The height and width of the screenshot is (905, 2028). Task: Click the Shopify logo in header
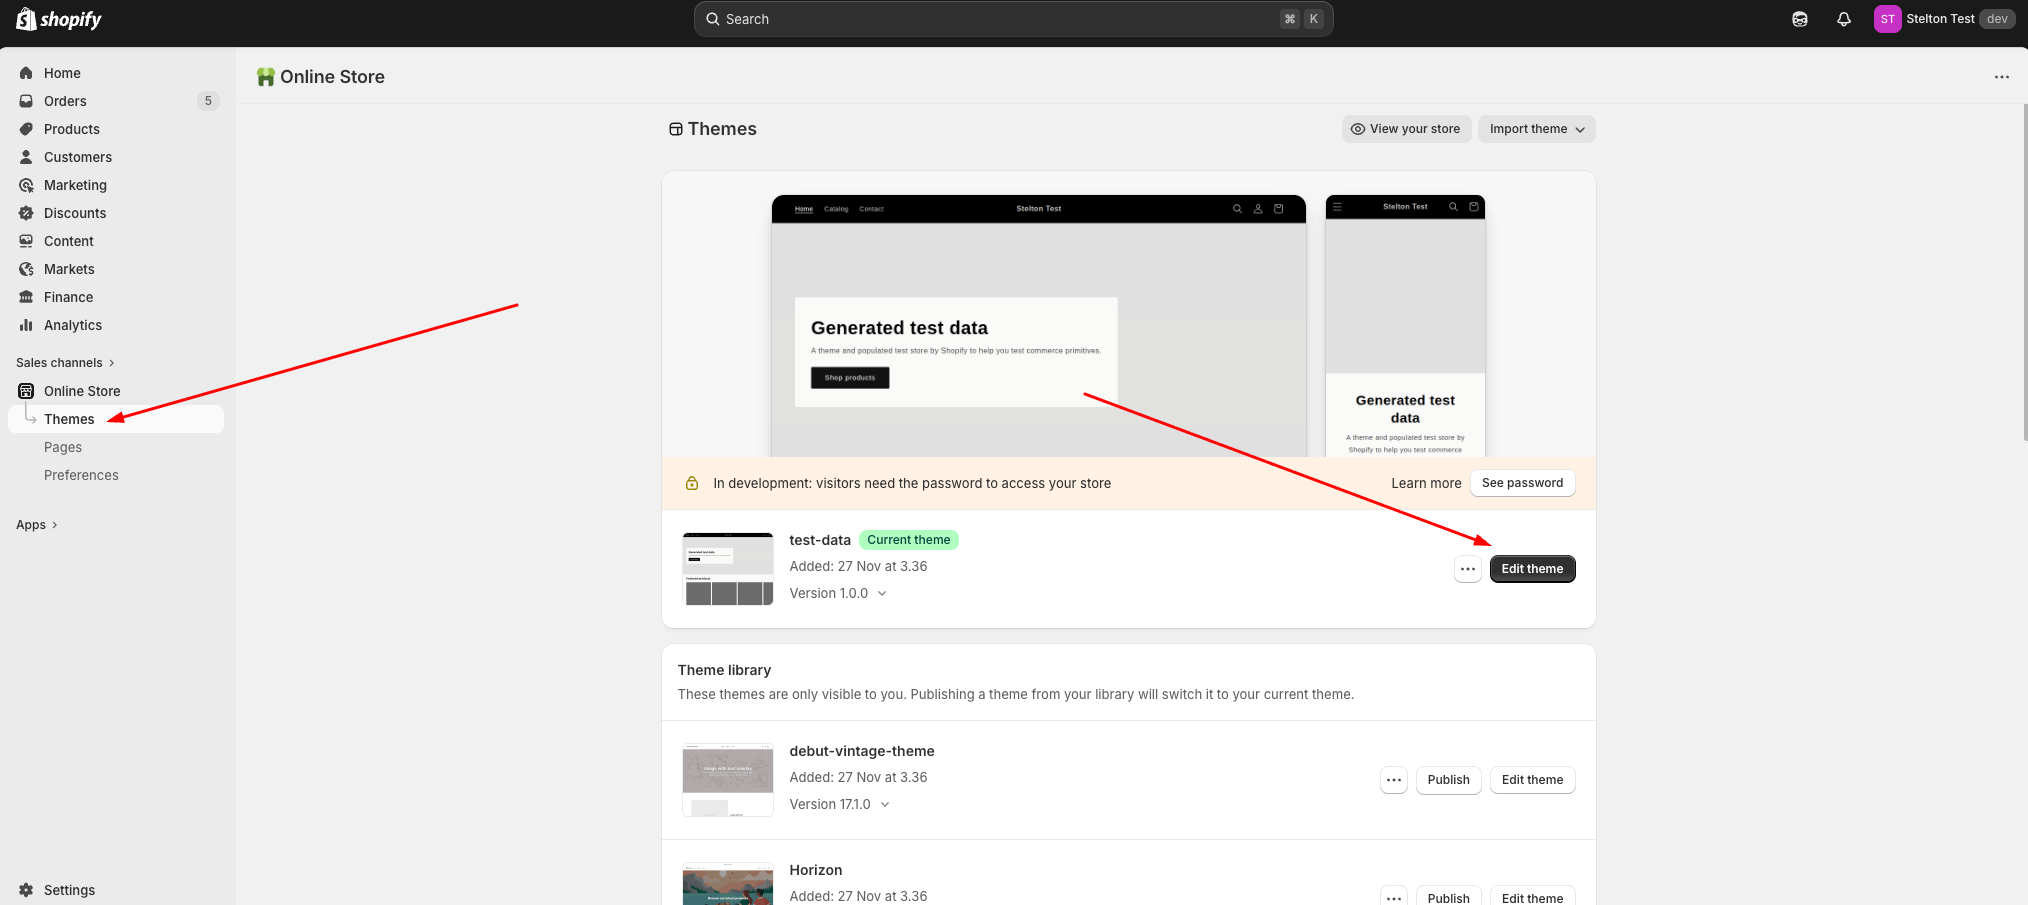(59, 19)
